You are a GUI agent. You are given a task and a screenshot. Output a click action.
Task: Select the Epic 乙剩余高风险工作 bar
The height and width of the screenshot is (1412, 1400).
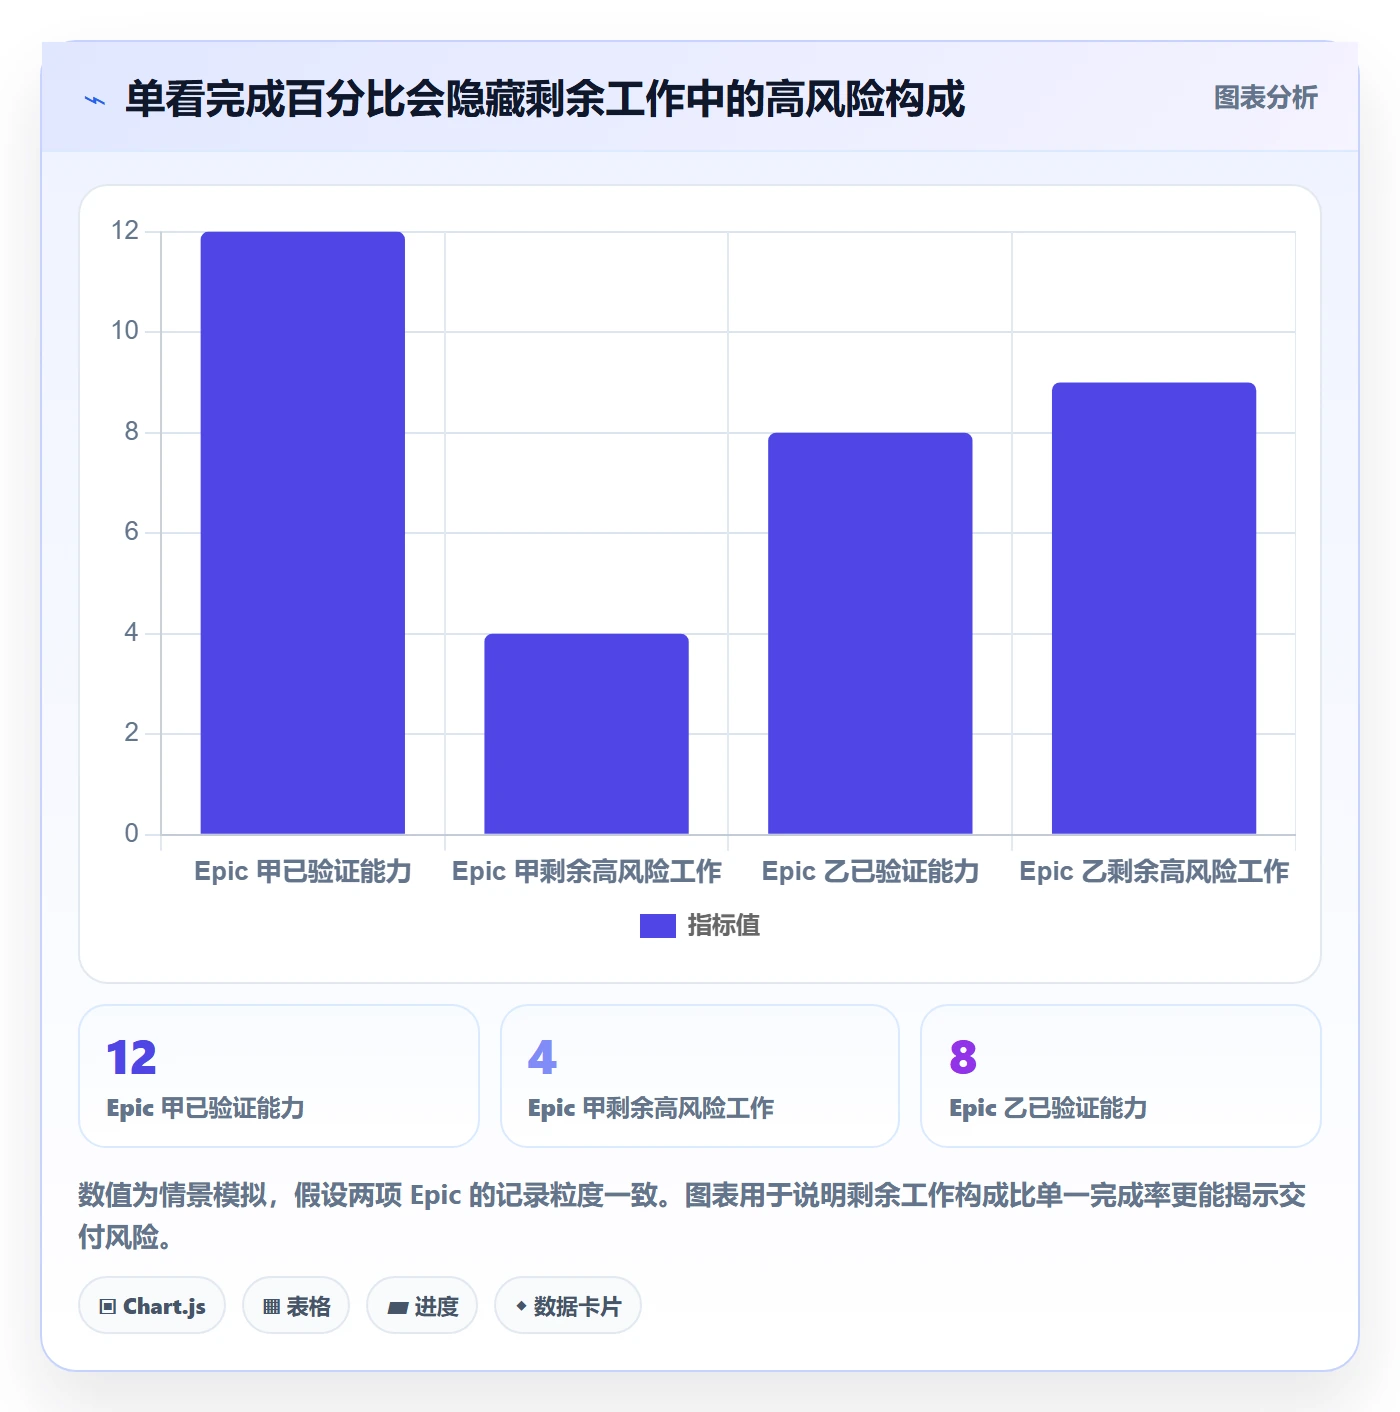point(1154,608)
